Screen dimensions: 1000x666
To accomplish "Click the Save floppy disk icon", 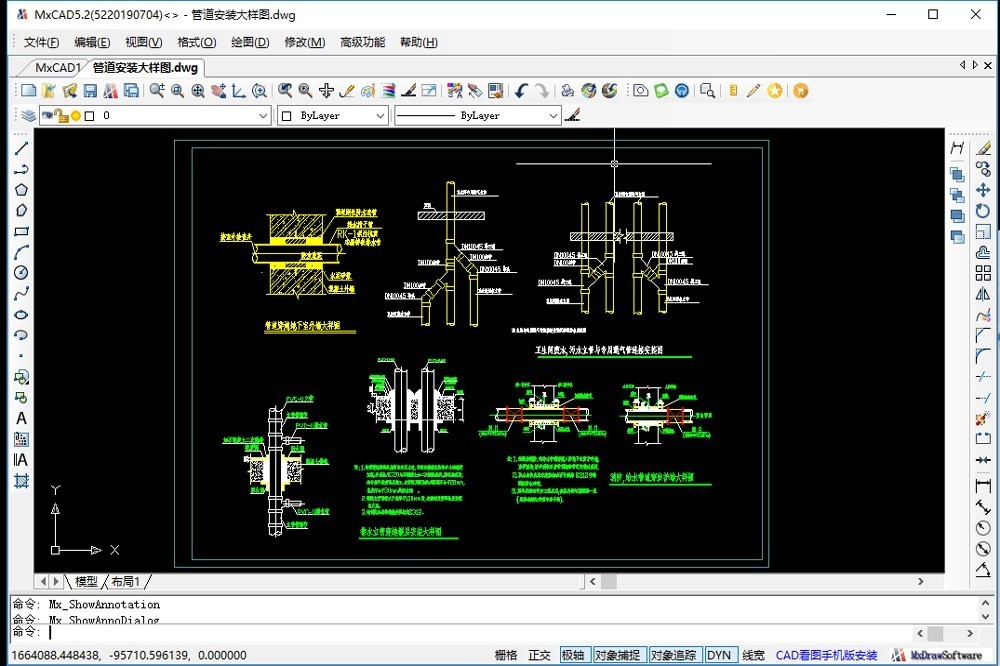I will coord(90,91).
